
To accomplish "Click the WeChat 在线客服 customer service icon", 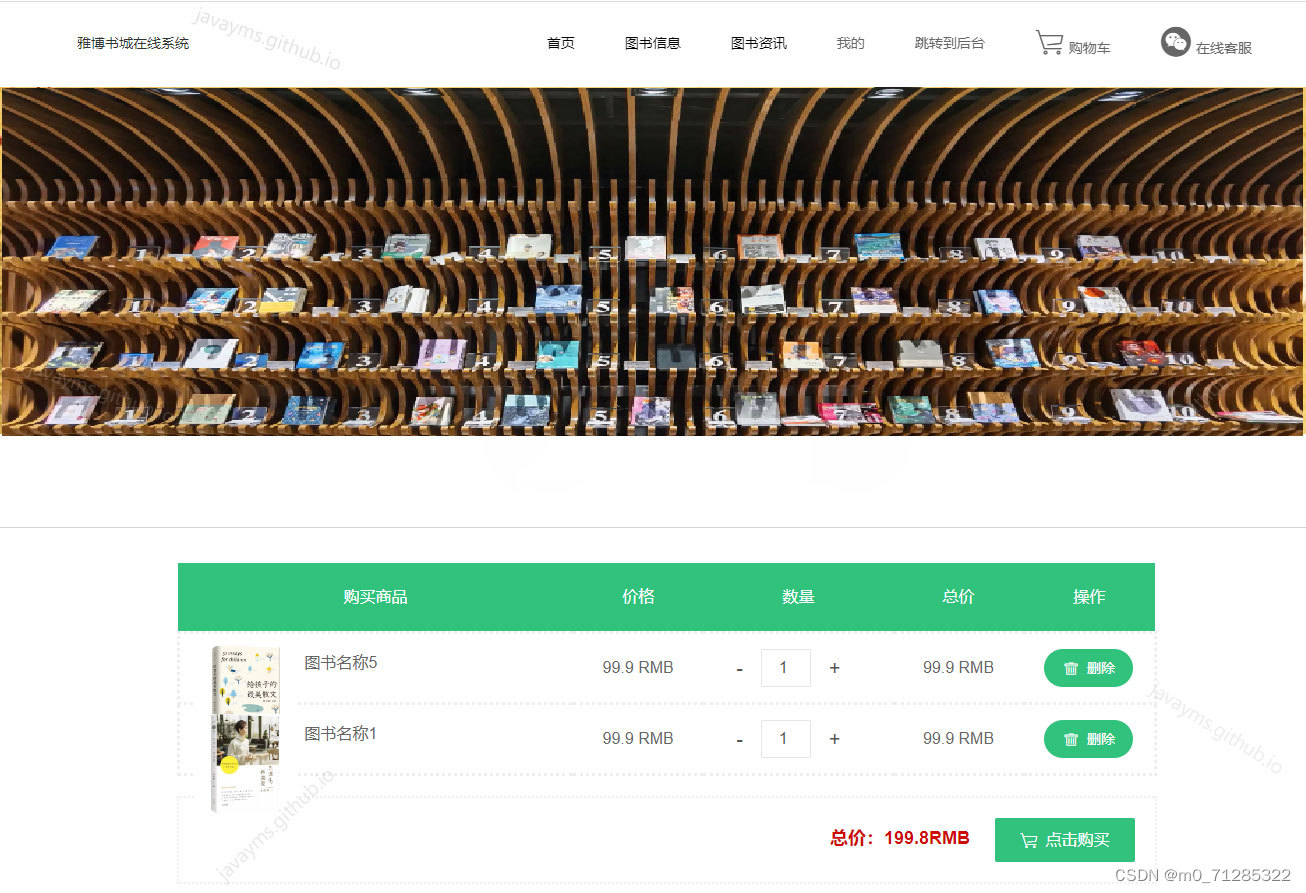I will (1175, 44).
